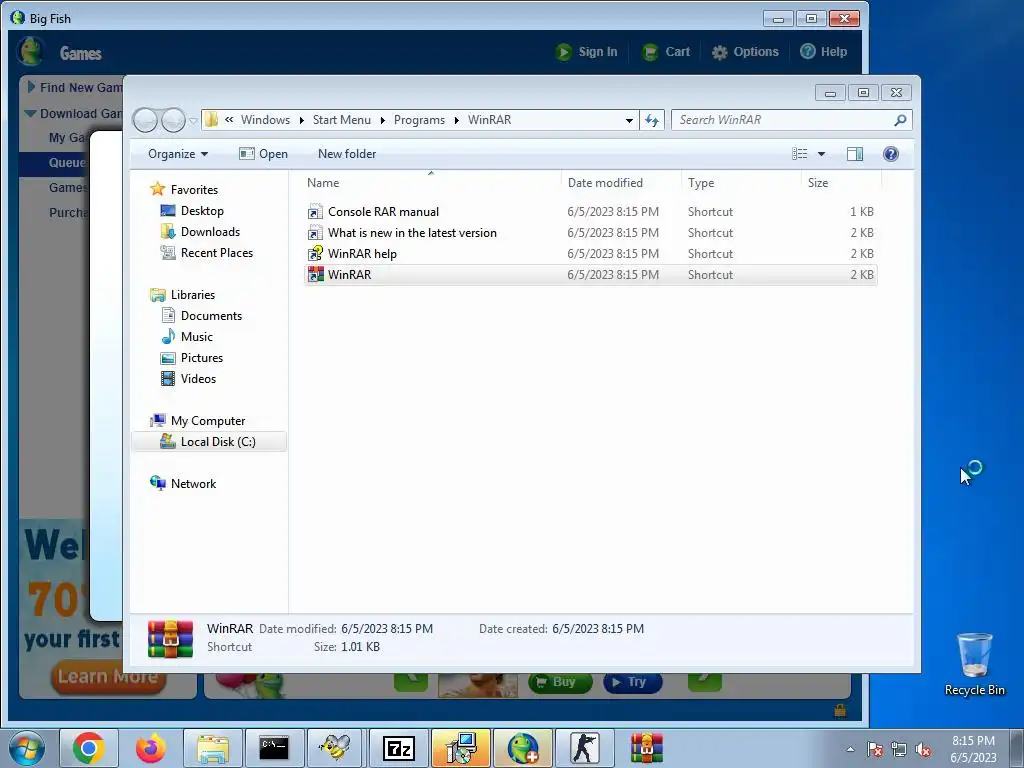Image resolution: width=1024 pixels, height=768 pixels.
Task: Click the refresh button beside the address bar
Action: coord(652,120)
